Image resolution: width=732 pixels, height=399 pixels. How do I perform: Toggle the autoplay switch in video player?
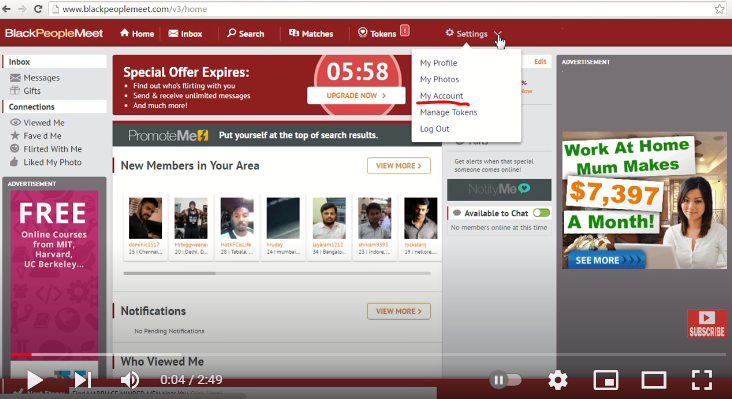(506, 380)
